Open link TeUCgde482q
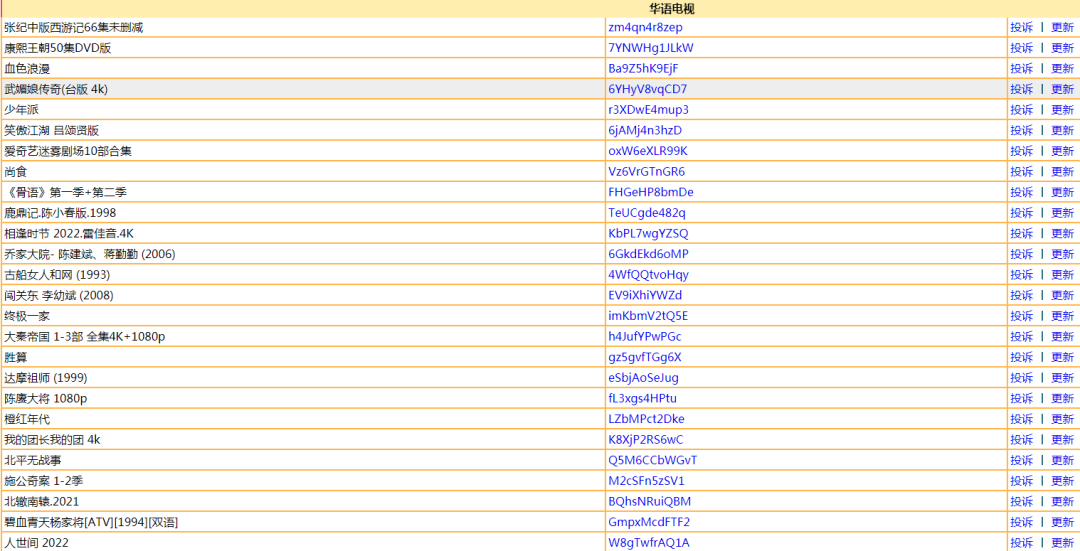Viewport: 1080px width, 551px height. [647, 213]
